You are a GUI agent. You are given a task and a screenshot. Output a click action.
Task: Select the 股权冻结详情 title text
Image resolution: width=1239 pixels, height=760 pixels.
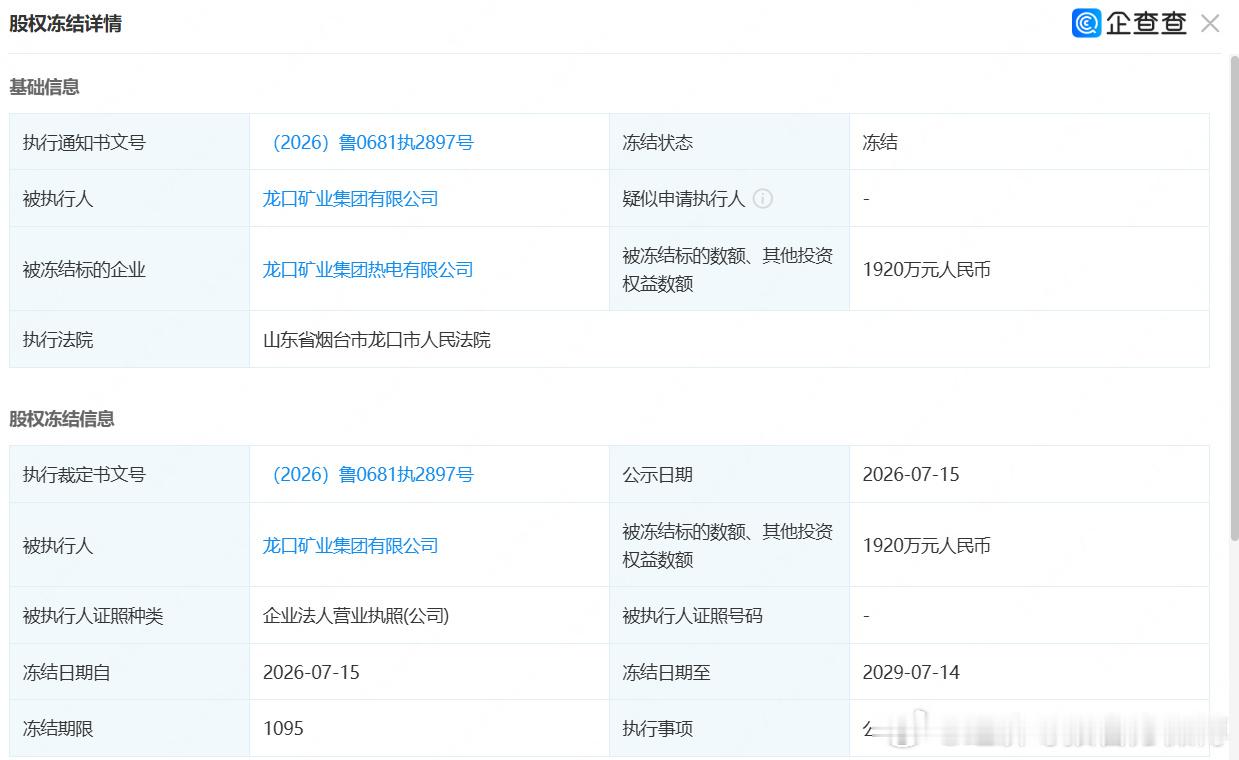[x=66, y=24]
